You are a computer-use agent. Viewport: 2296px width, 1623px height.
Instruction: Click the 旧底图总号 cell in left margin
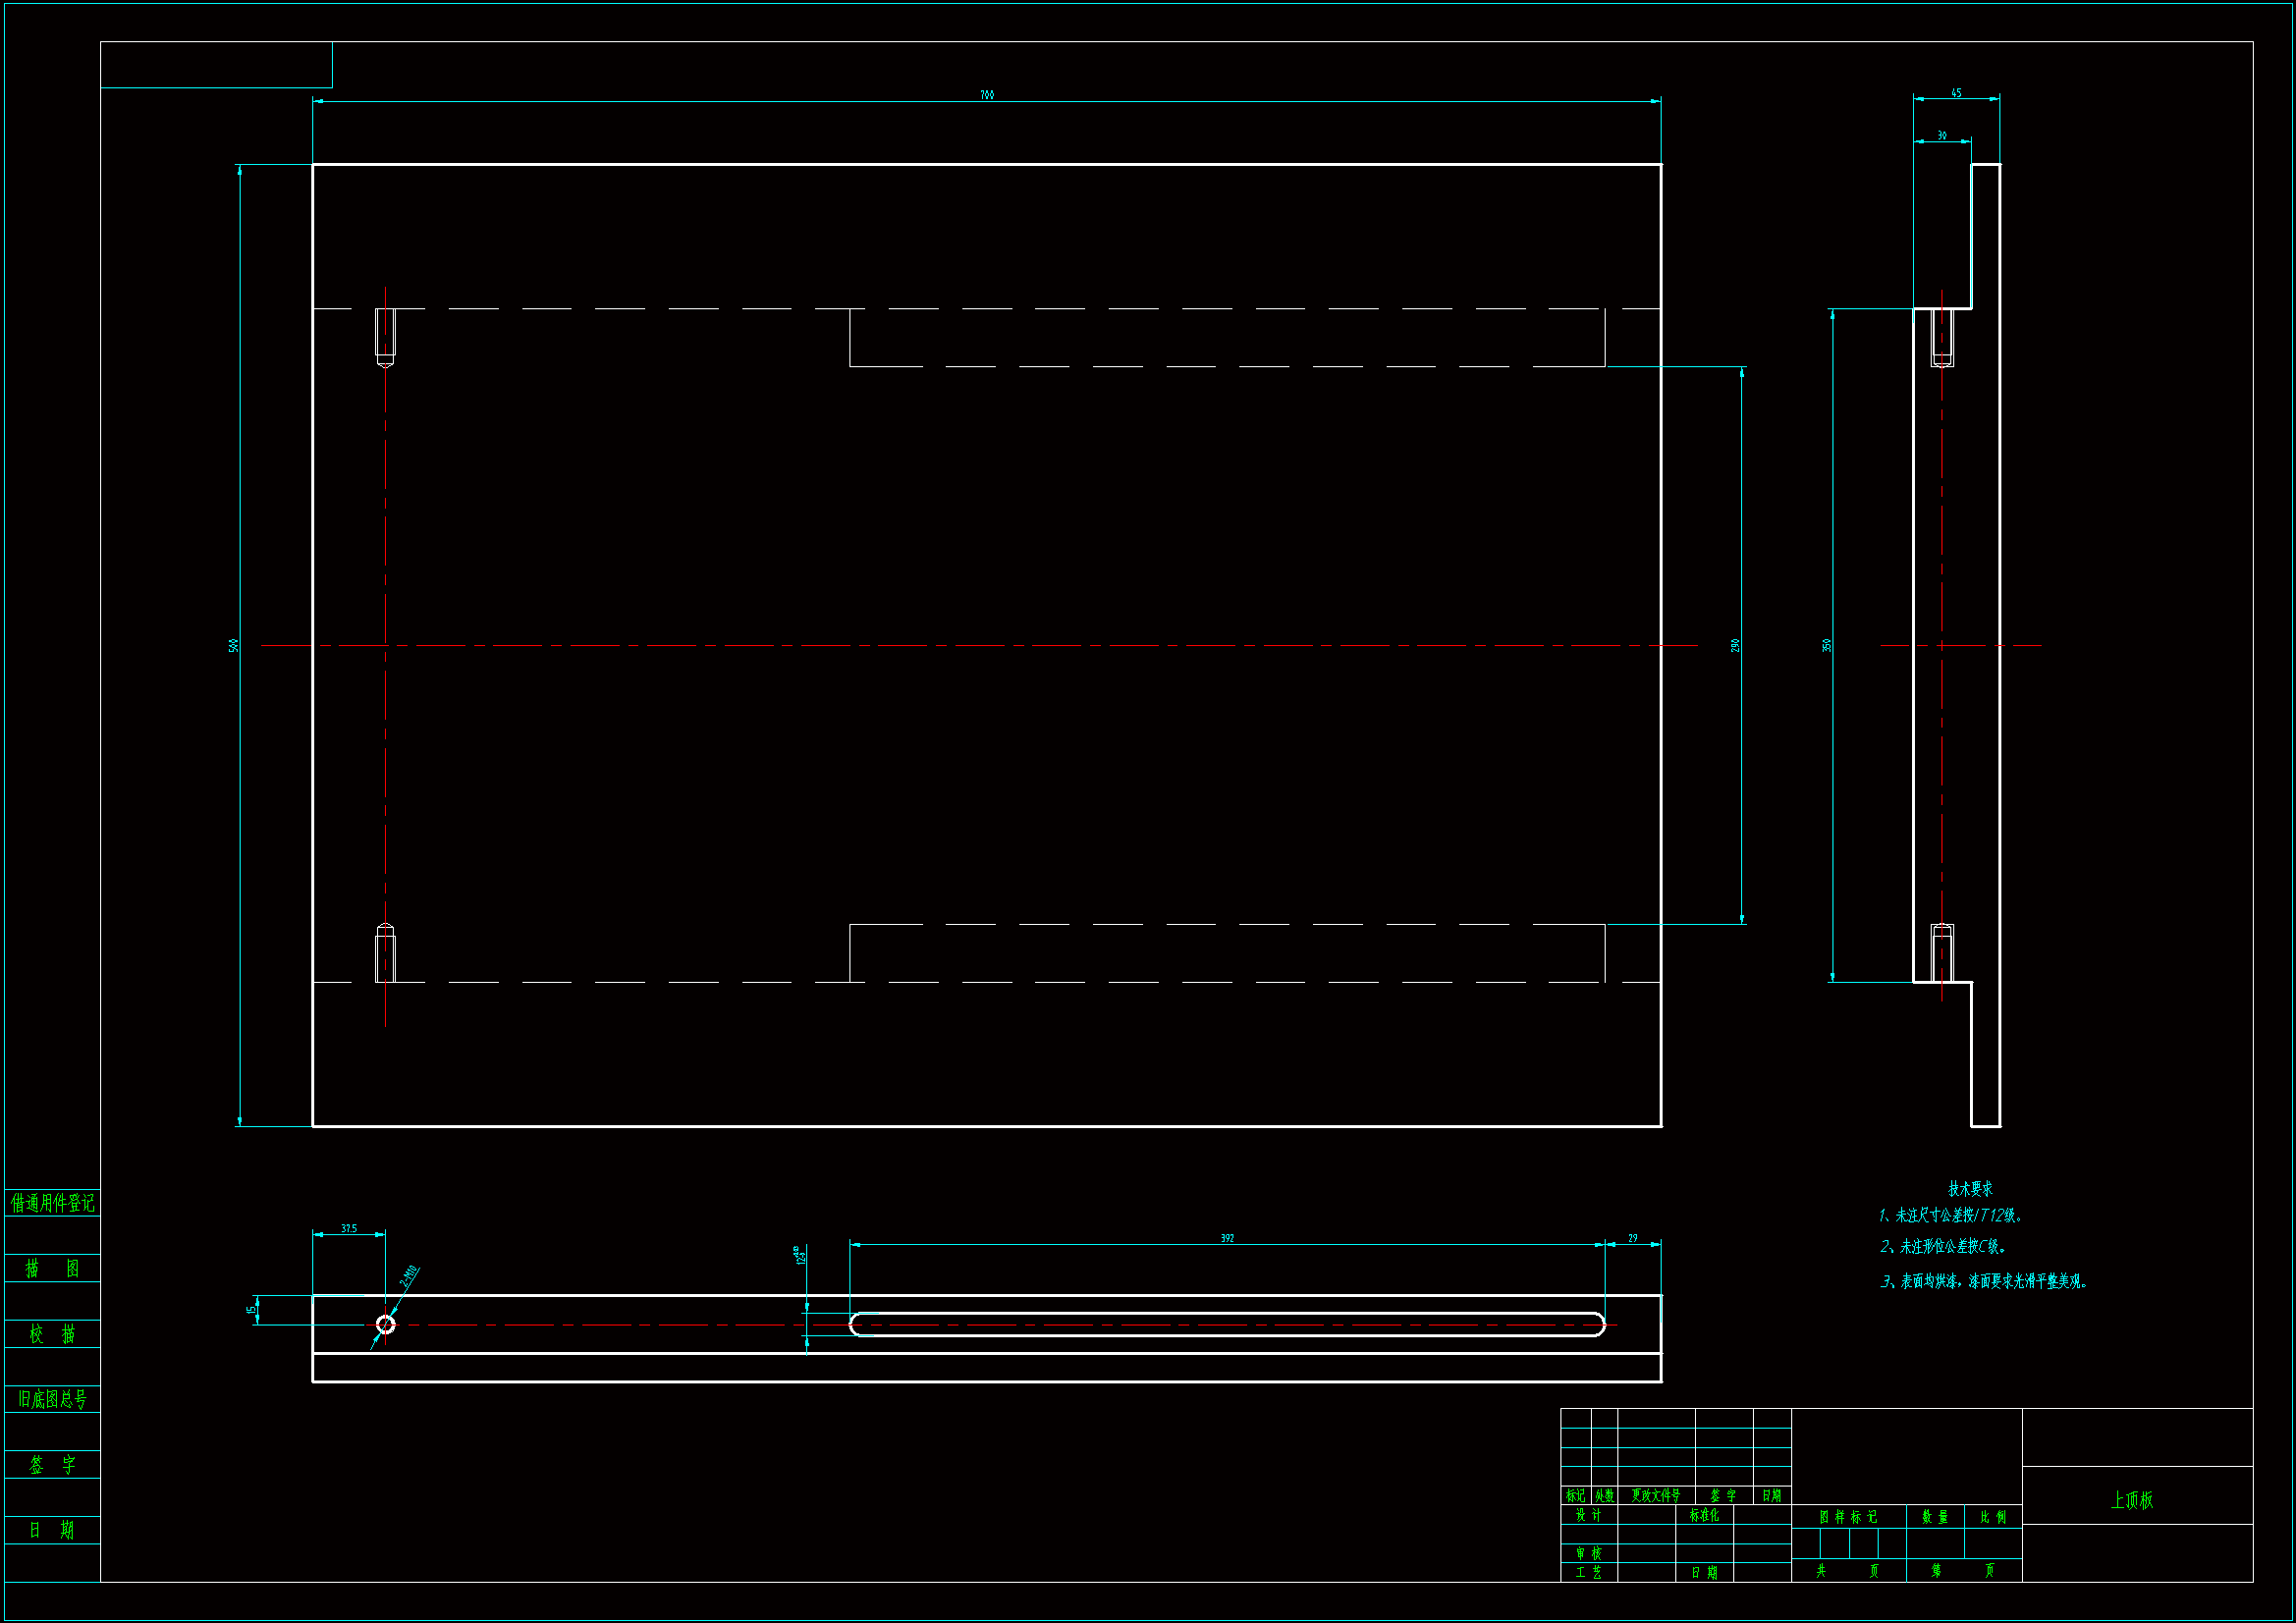[52, 1399]
